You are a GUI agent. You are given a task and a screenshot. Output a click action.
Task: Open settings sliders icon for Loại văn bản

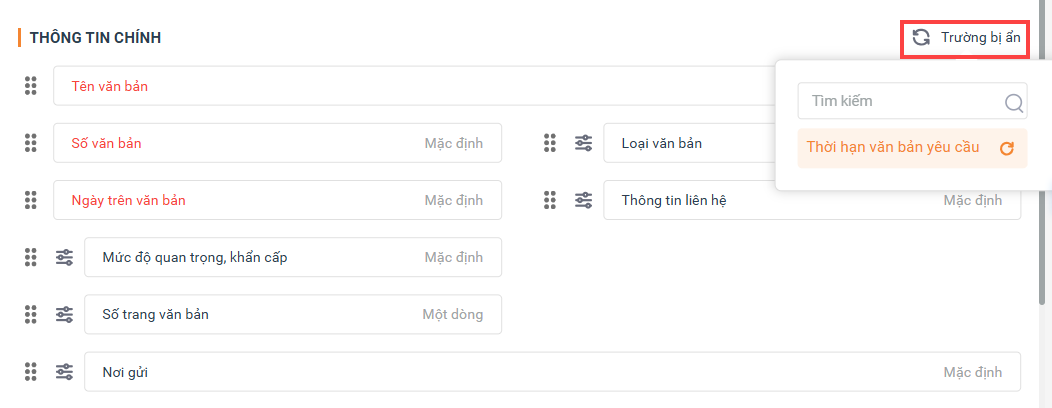pos(583,143)
